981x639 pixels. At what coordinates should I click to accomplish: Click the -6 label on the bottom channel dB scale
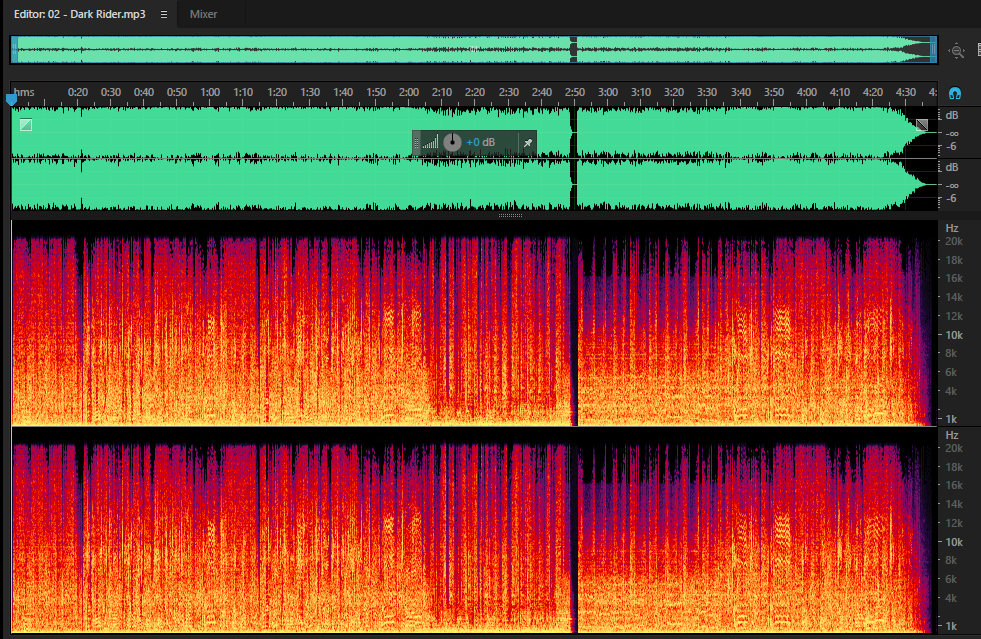coord(951,198)
